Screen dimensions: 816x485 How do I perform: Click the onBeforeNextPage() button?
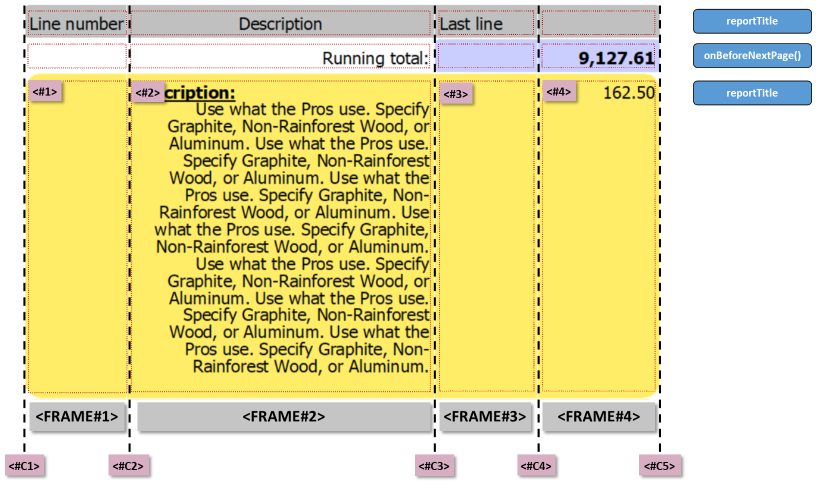tap(752, 56)
